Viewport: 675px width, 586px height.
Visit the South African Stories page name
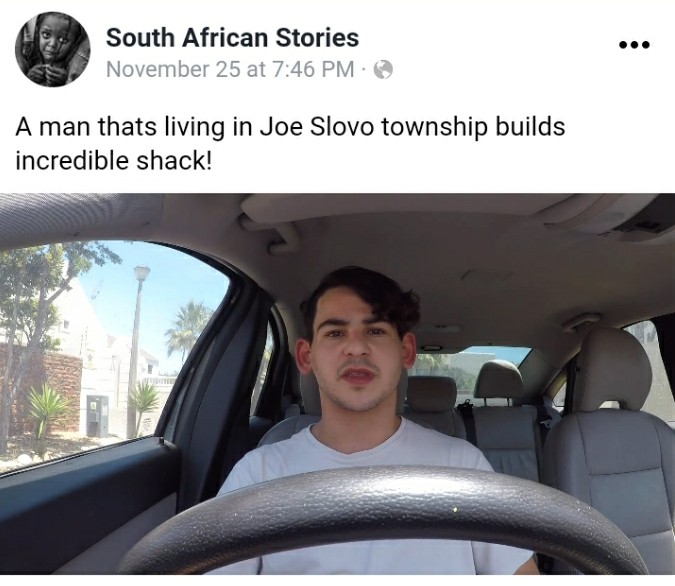(x=232, y=37)
